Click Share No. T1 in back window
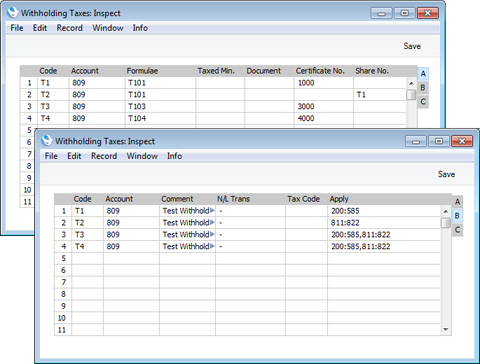Viewport: 480px width, 364px height. (380, 95)
